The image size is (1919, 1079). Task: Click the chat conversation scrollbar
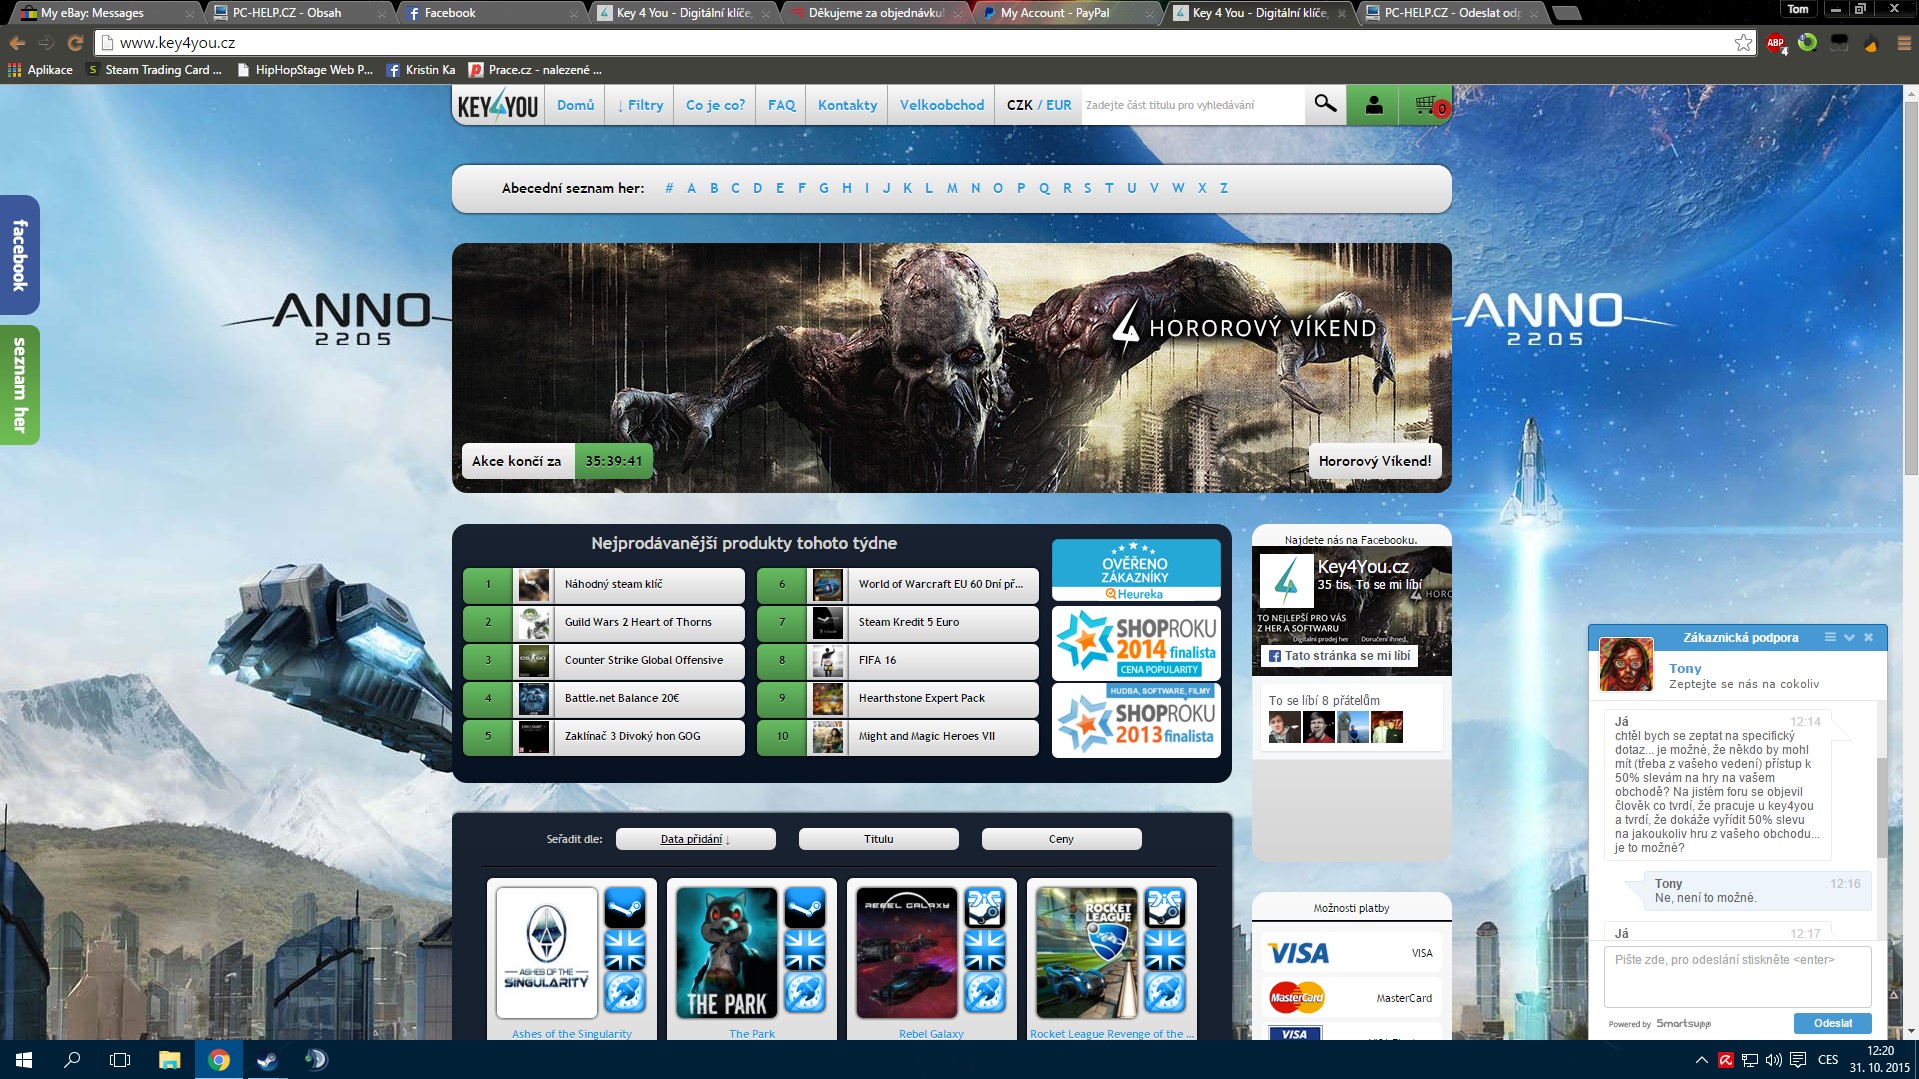(x=1881, y=808)
